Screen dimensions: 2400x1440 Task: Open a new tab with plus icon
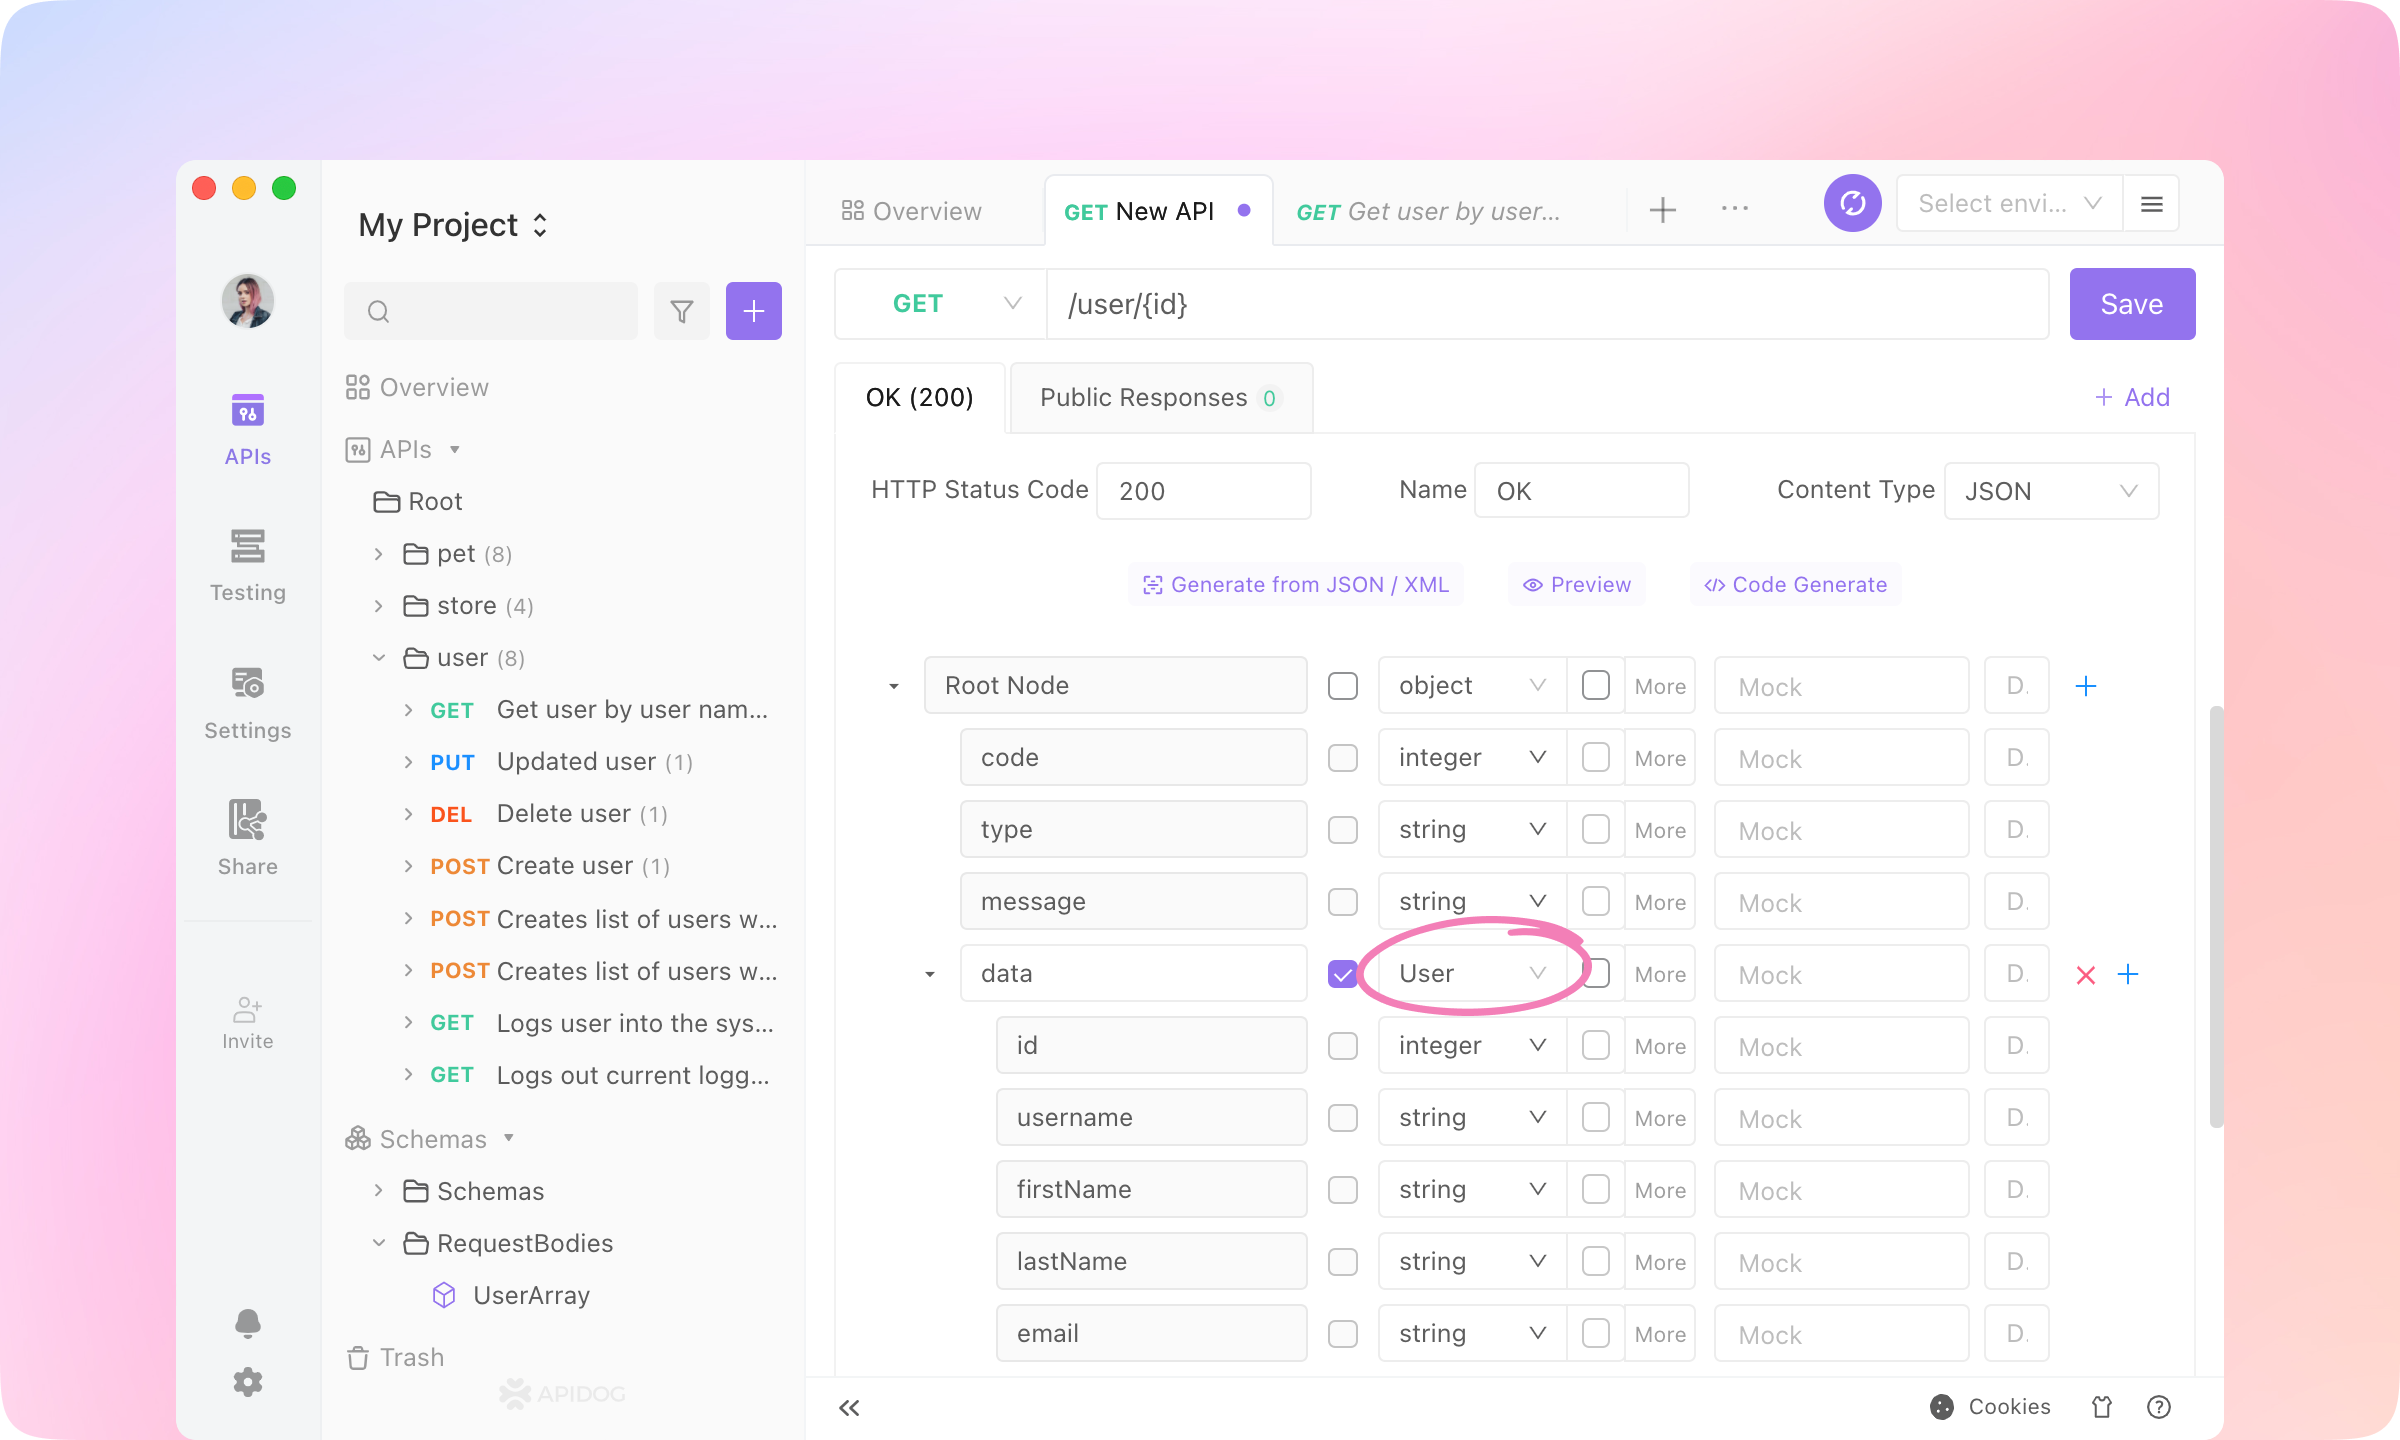pyautogui.click(x=1662, y=210)
